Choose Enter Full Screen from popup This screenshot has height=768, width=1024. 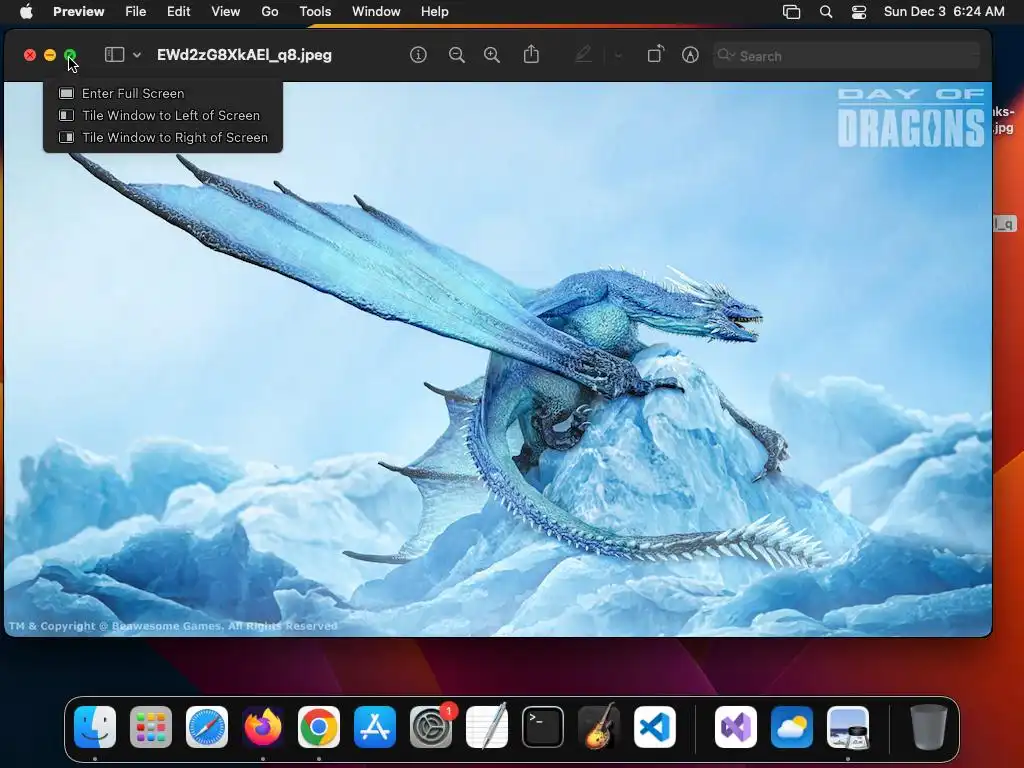click(x=163, y=93)
